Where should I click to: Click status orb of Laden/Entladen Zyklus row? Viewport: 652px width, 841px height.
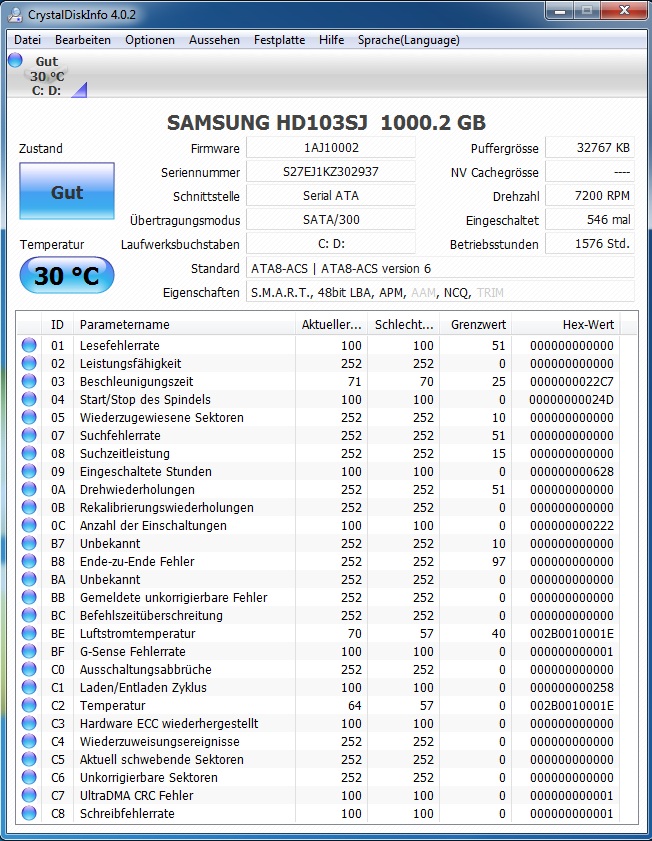29,687
